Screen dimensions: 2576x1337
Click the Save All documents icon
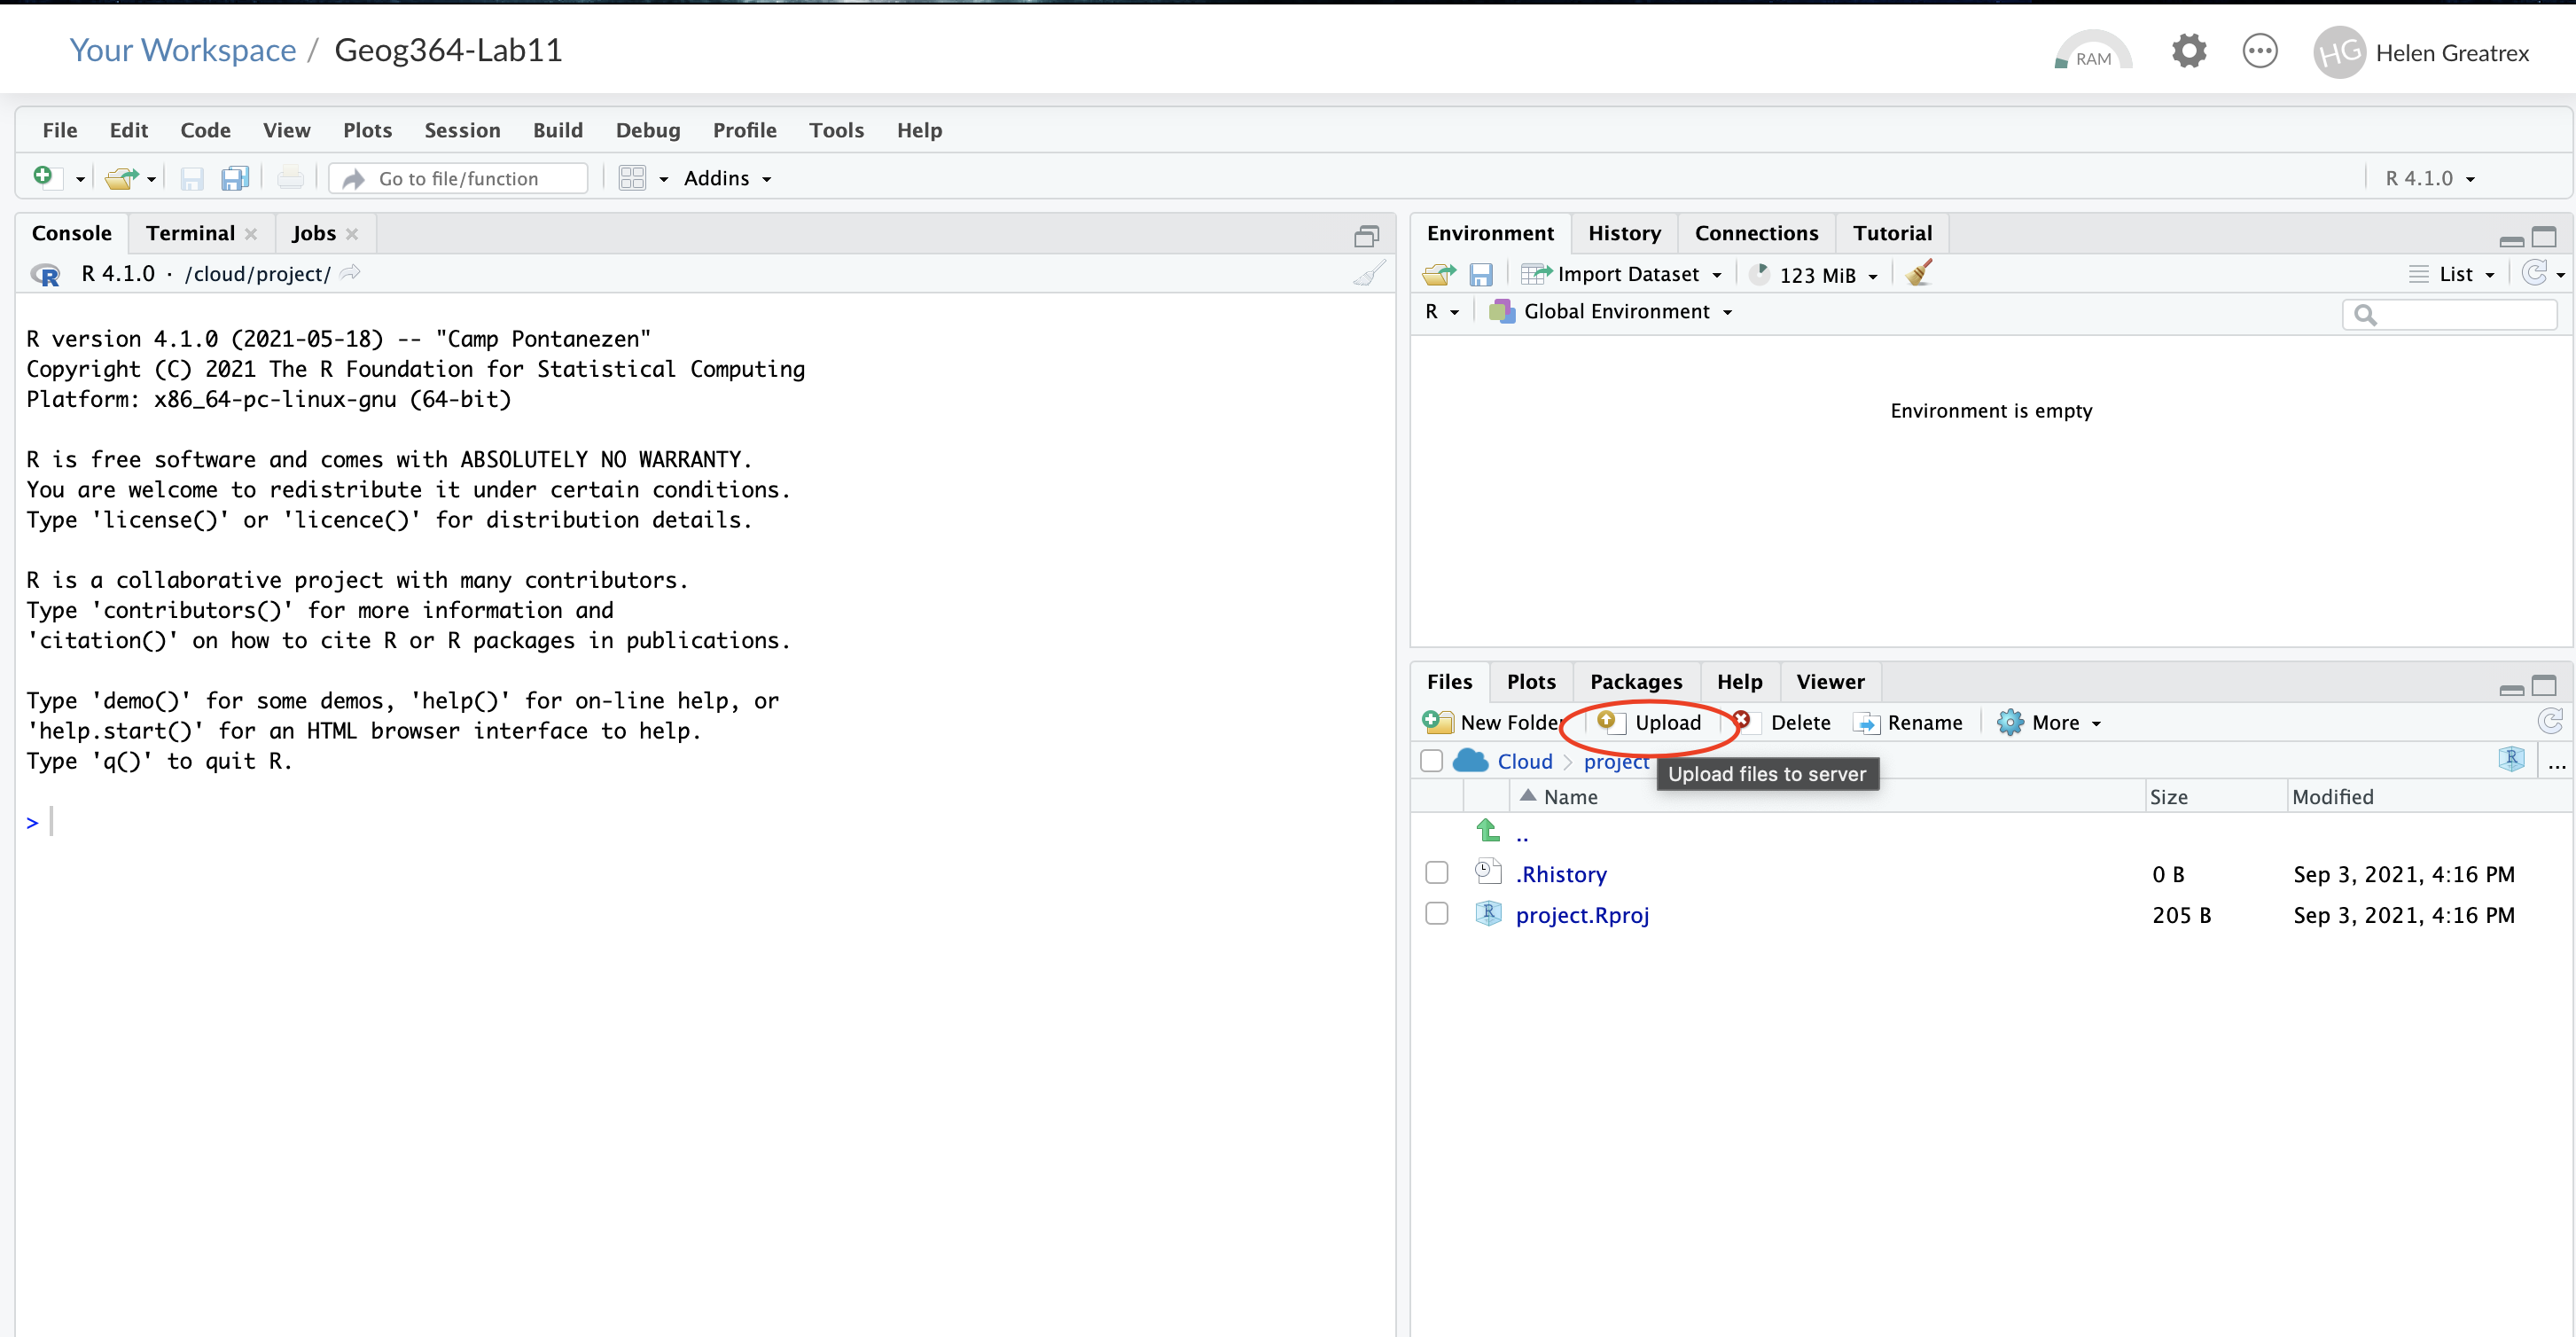click(x=235, y=178)
